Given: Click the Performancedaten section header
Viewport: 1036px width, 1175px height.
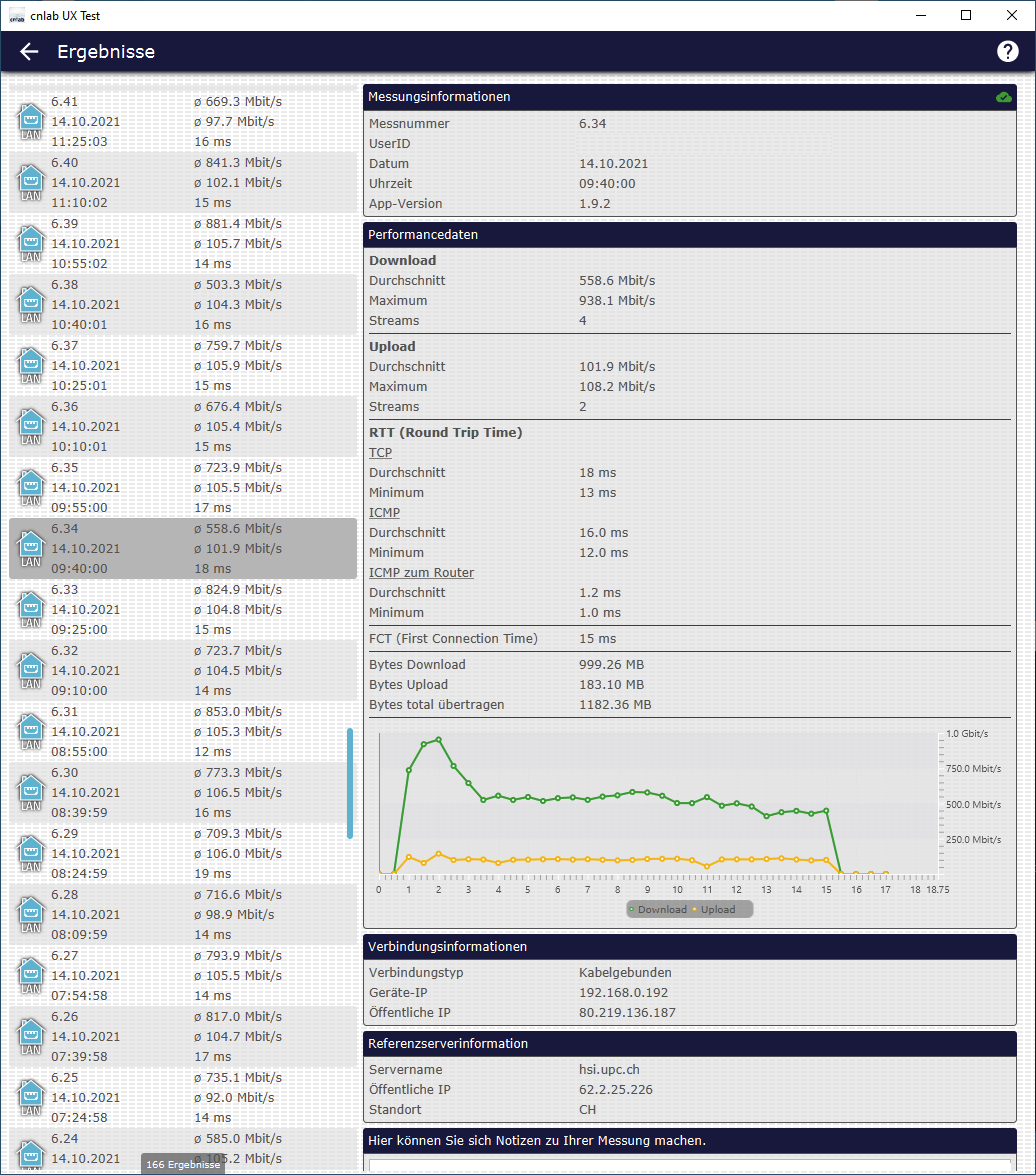Looking at the screenshot, I should pos(689,235).
